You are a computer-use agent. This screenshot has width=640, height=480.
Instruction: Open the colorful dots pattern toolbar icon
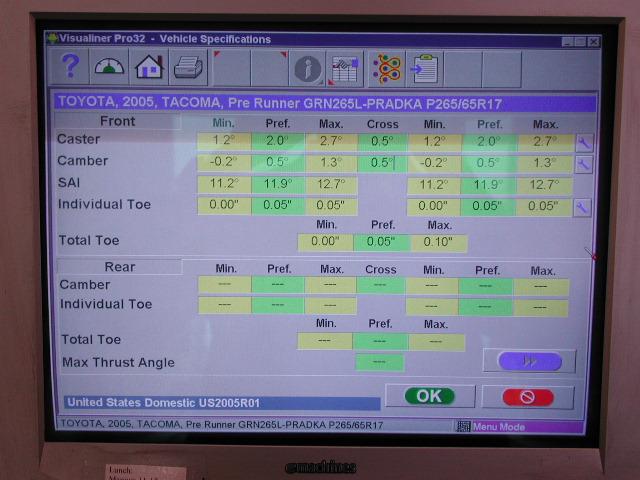tap(387, 69)
